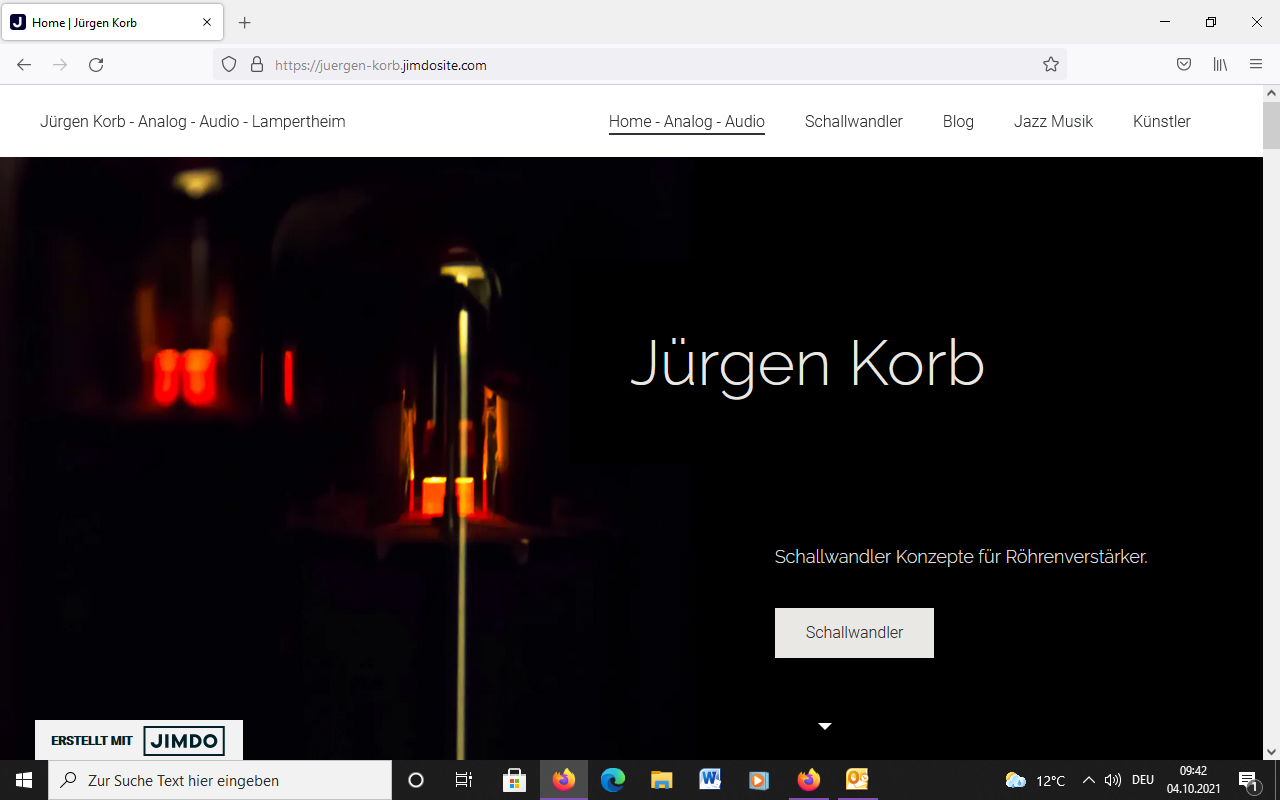Click the tracking protection shield icon

[x=229, y=65]
